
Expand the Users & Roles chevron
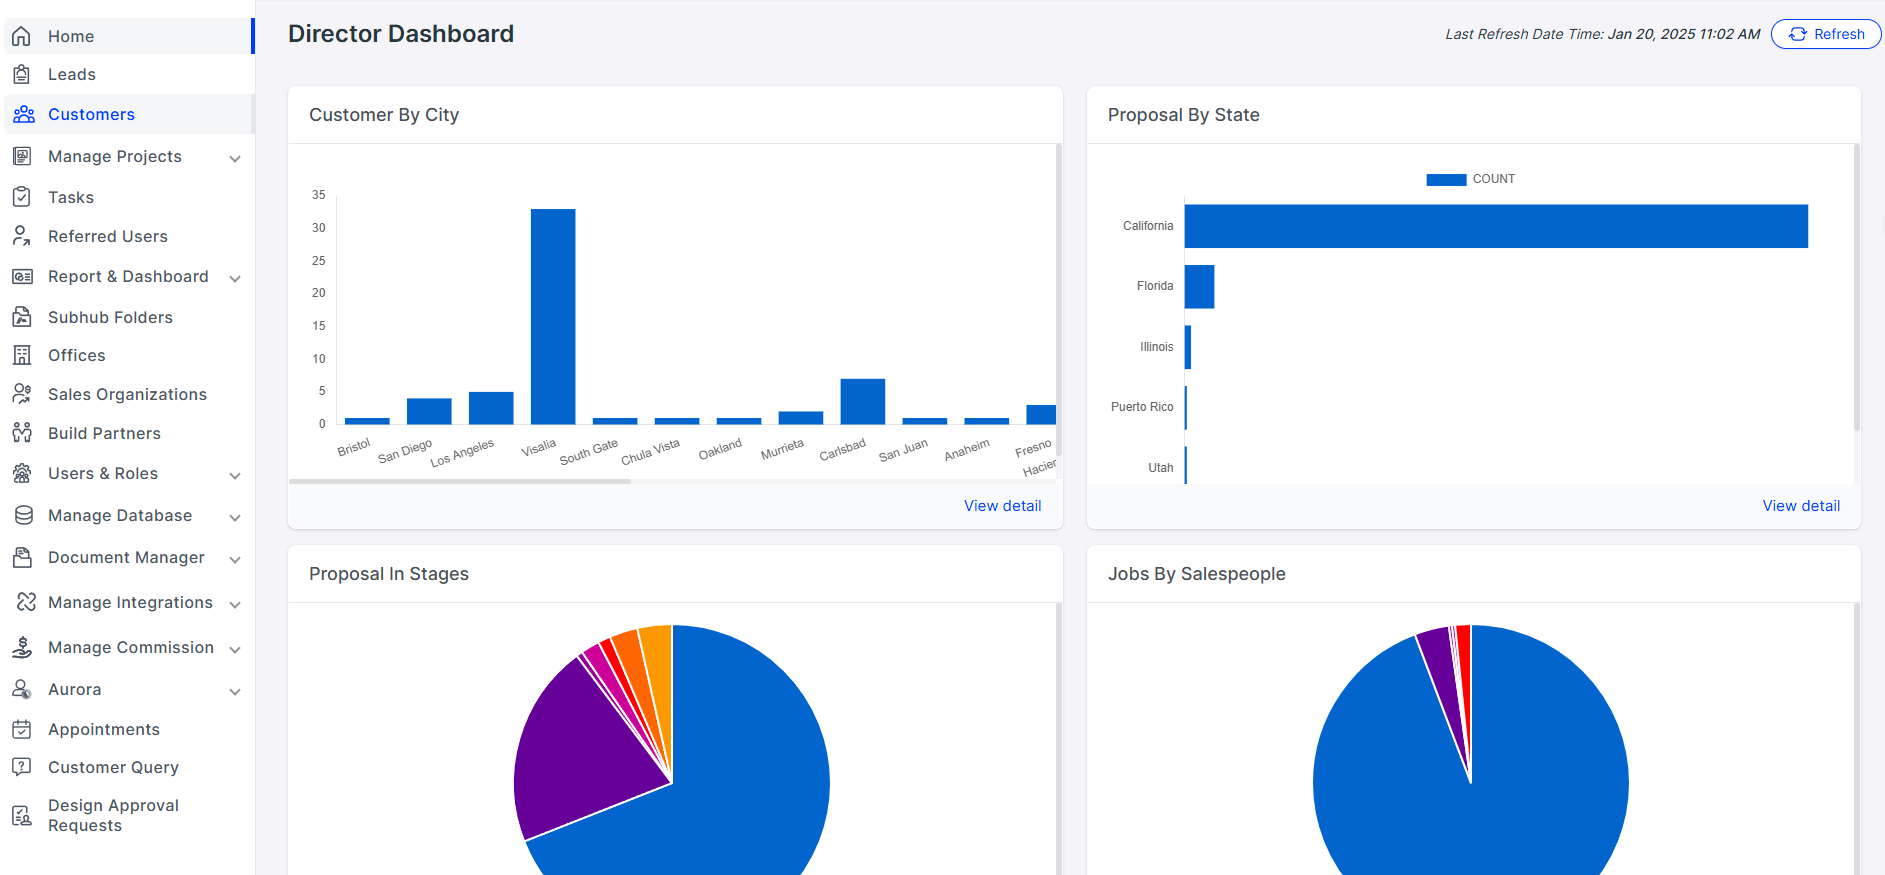(235, 475)
